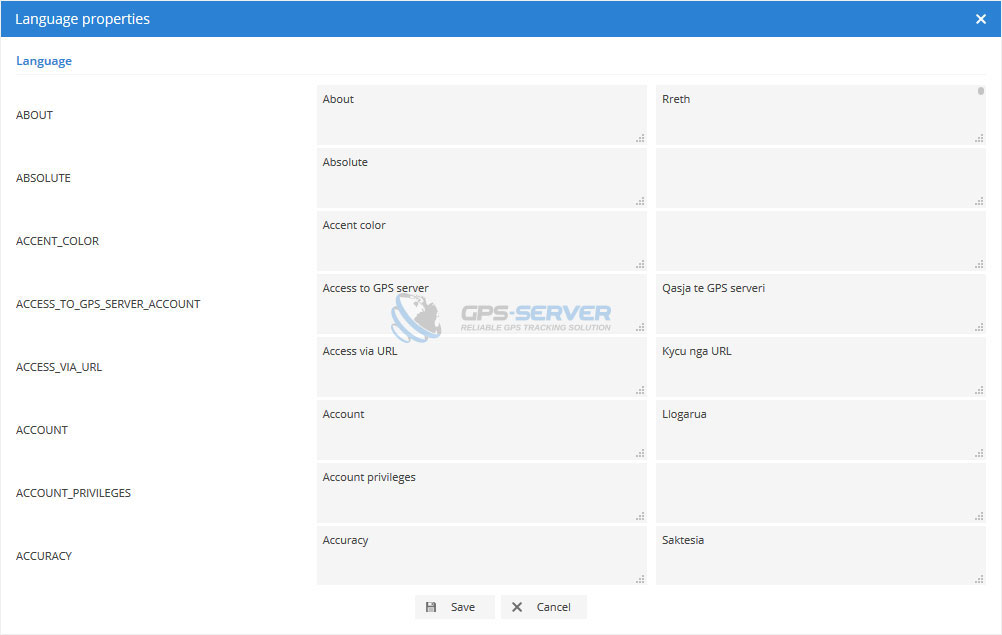This screenshot has height=635, width=1002.
Task: Select the Language section heading
Action: coord(44,61)
